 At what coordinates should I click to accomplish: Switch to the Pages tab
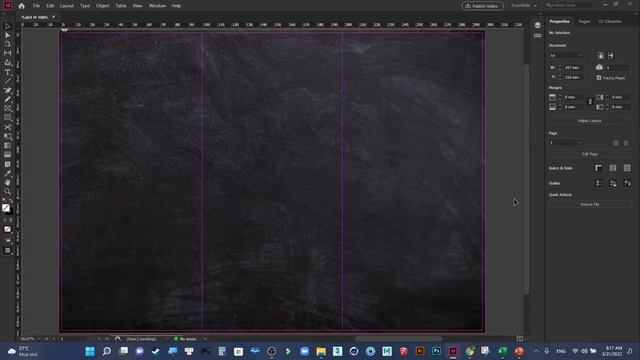point(584,21)
